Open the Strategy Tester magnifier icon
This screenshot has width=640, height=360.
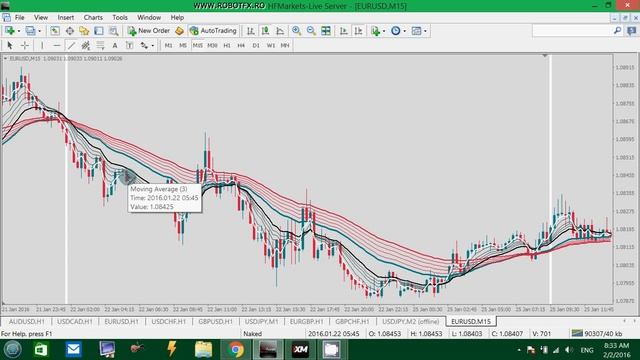[x=113, y=31]
